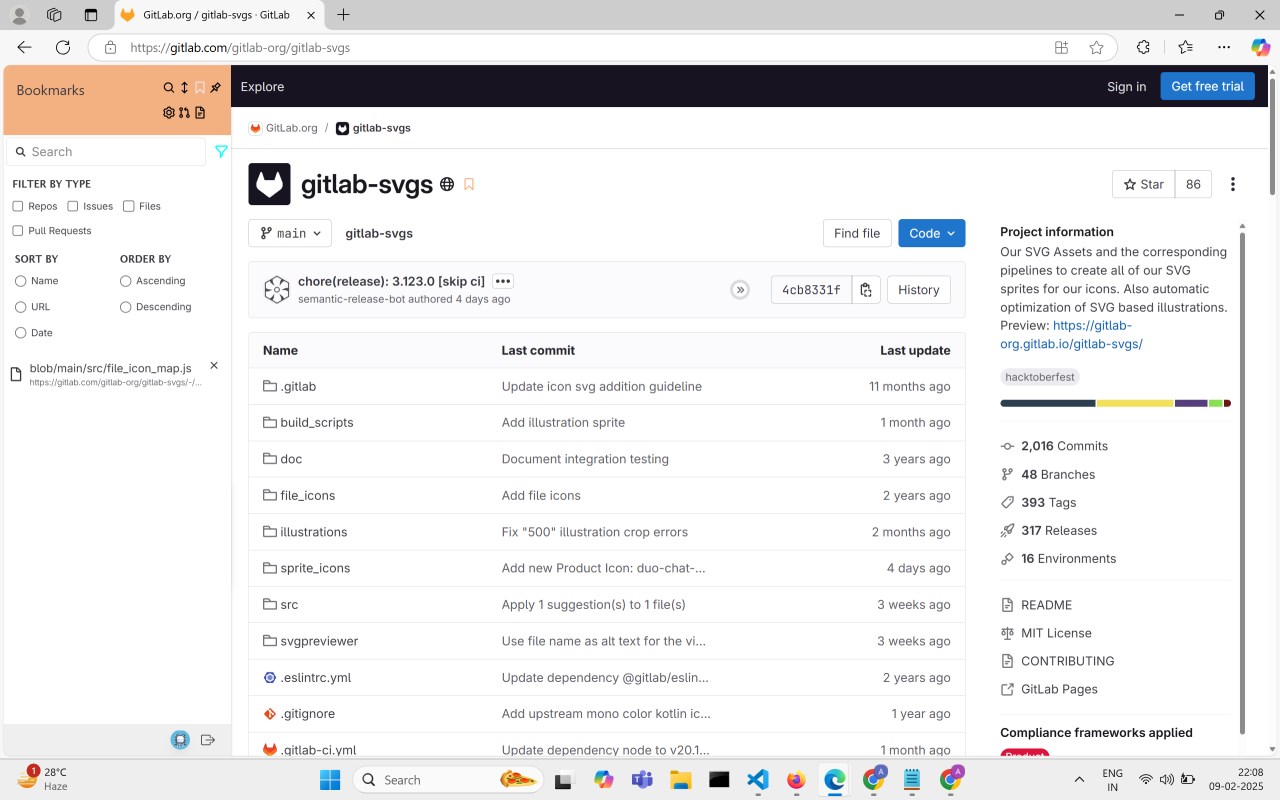Expand commit description ellipsis button
1280x800 pixels.
503,282
